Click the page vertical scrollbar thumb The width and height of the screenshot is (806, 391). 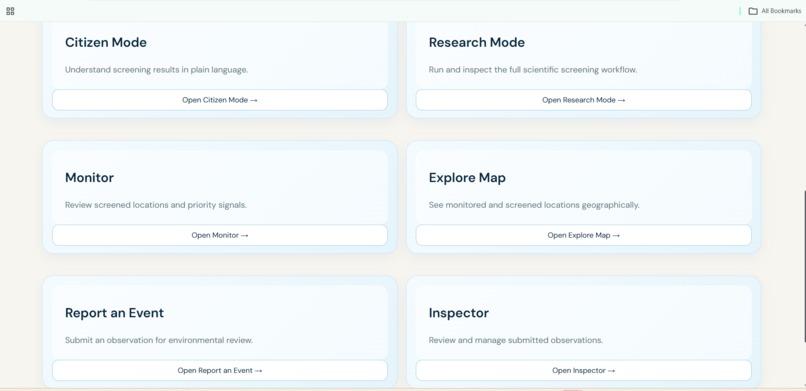click(x=804, y=266)
